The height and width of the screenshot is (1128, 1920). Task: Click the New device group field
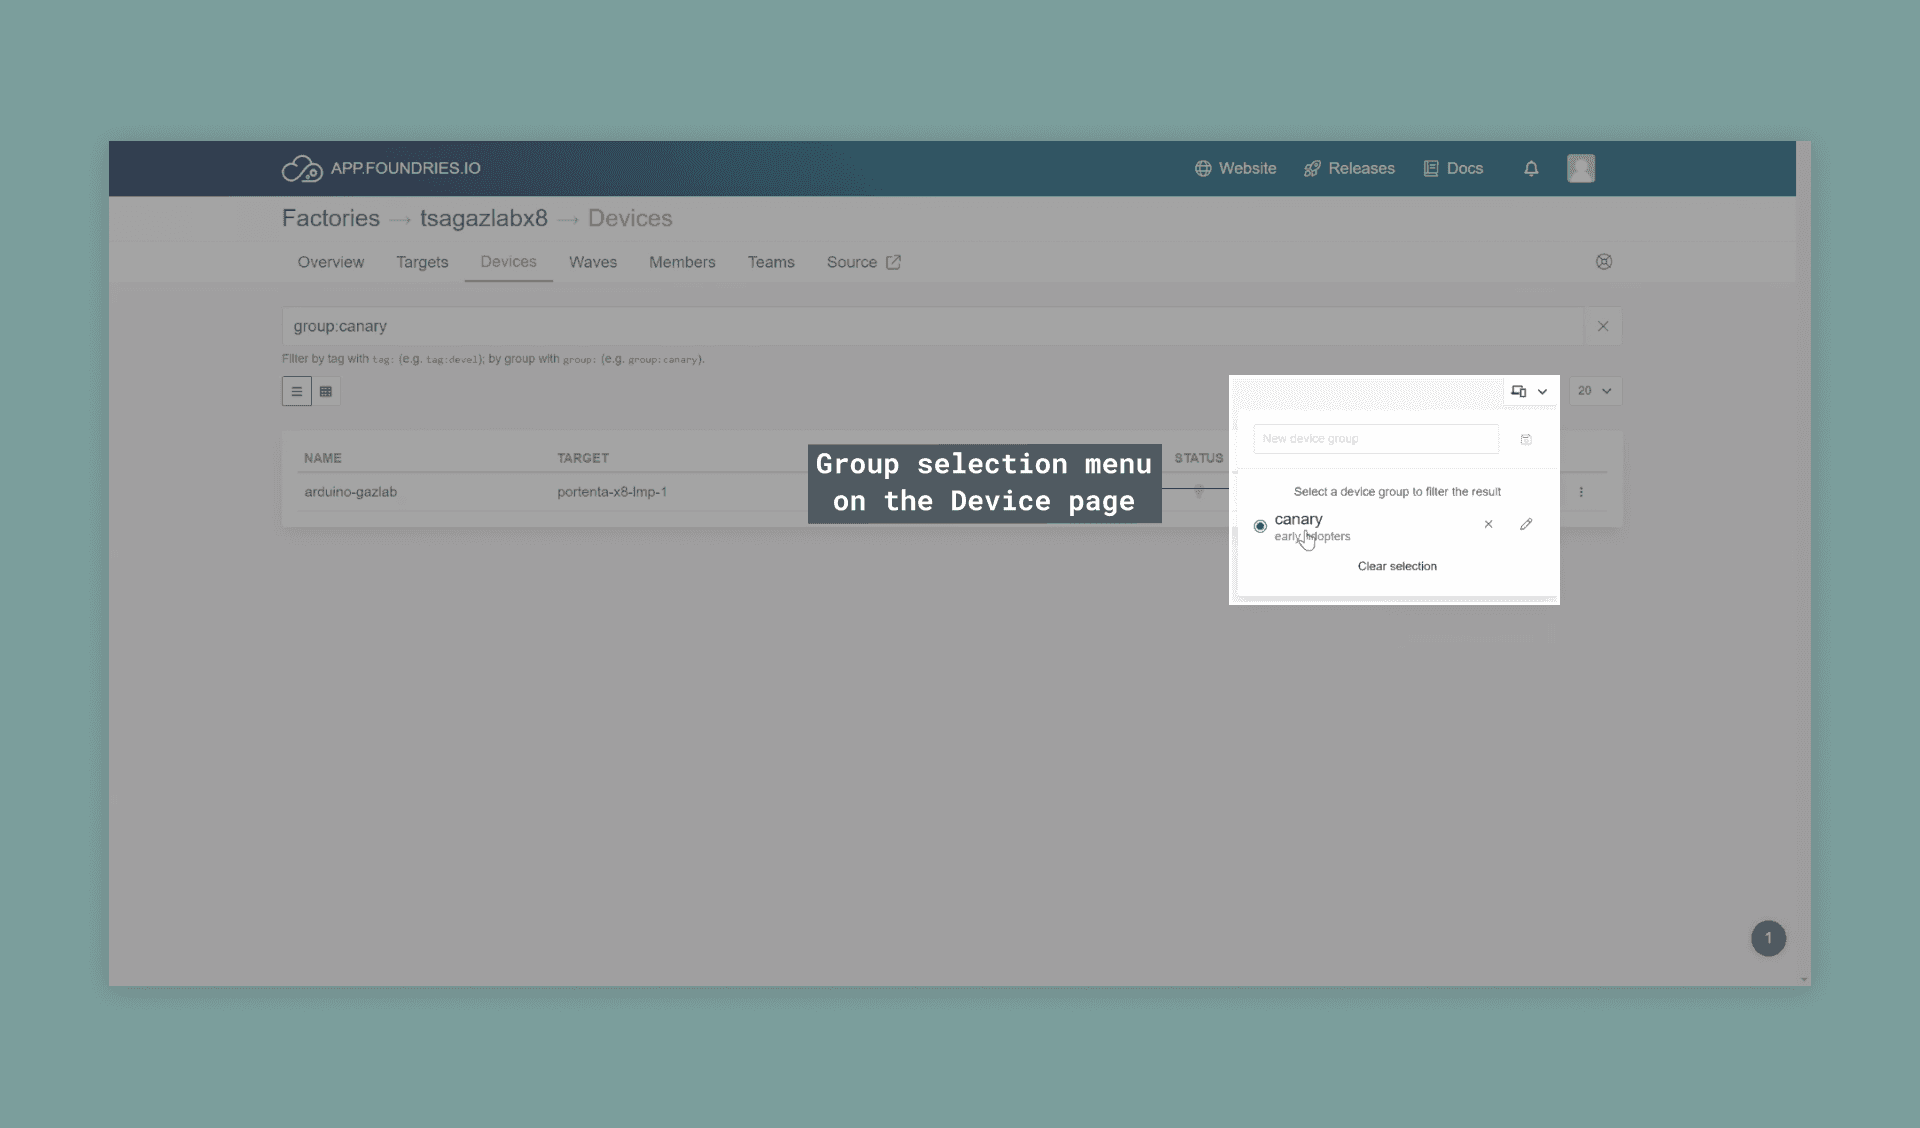[1375, 439]
